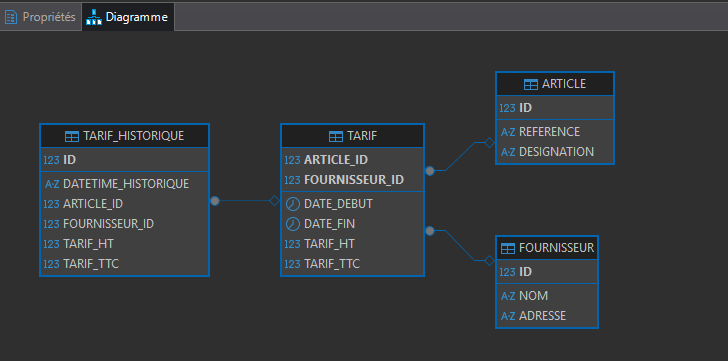Select the TARIF table title header
728x361 pixels.
coord(352,136)
